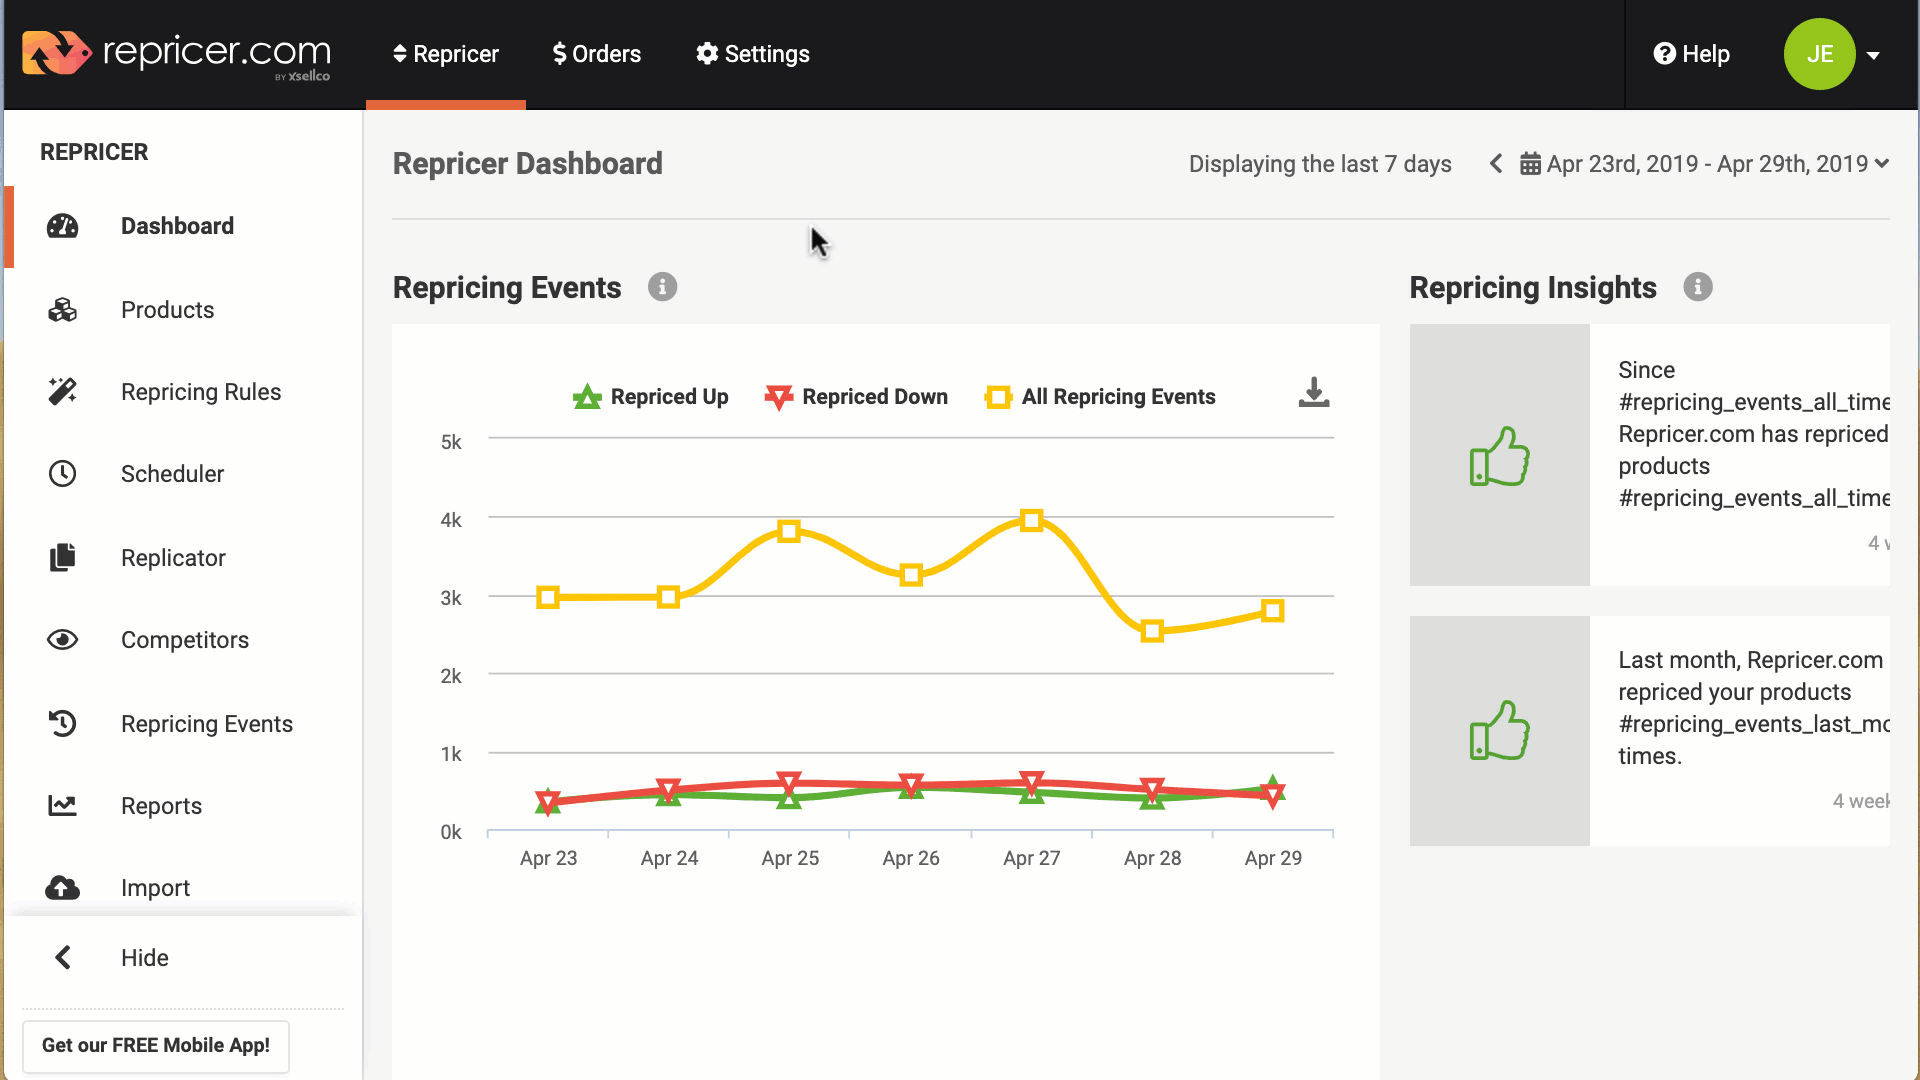This screenshot has height=1080, width=1920.
Task: Click Get our FREE Mobile App button
Action: [x=156, y=1046]
